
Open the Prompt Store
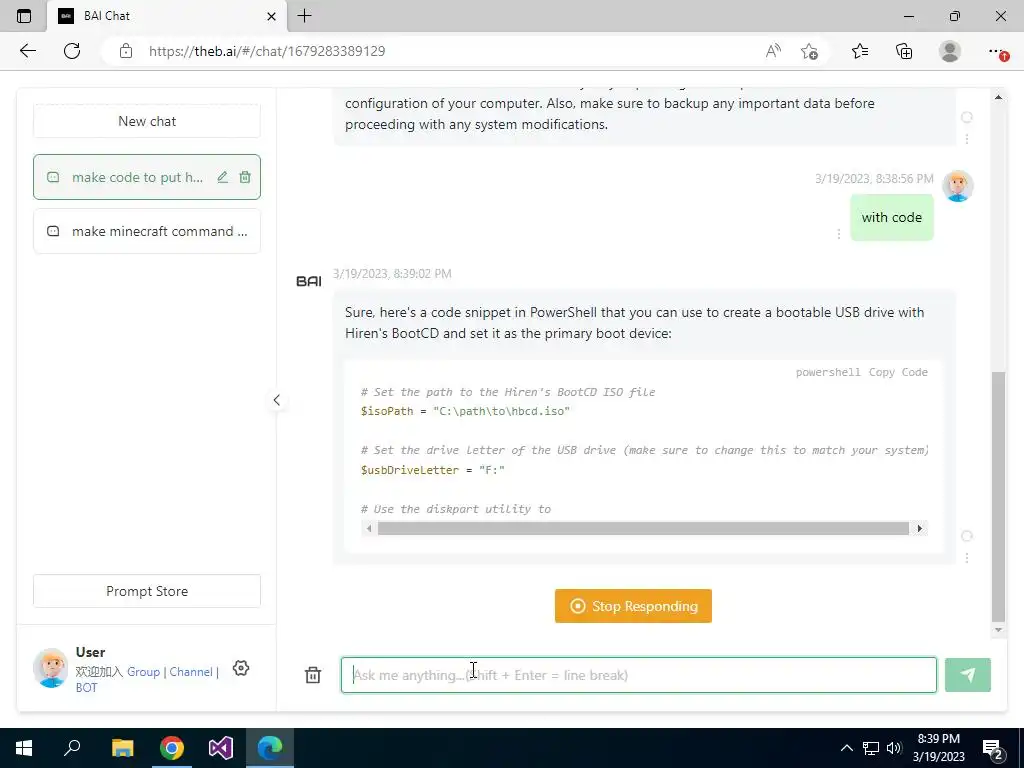tap(147, 591)
